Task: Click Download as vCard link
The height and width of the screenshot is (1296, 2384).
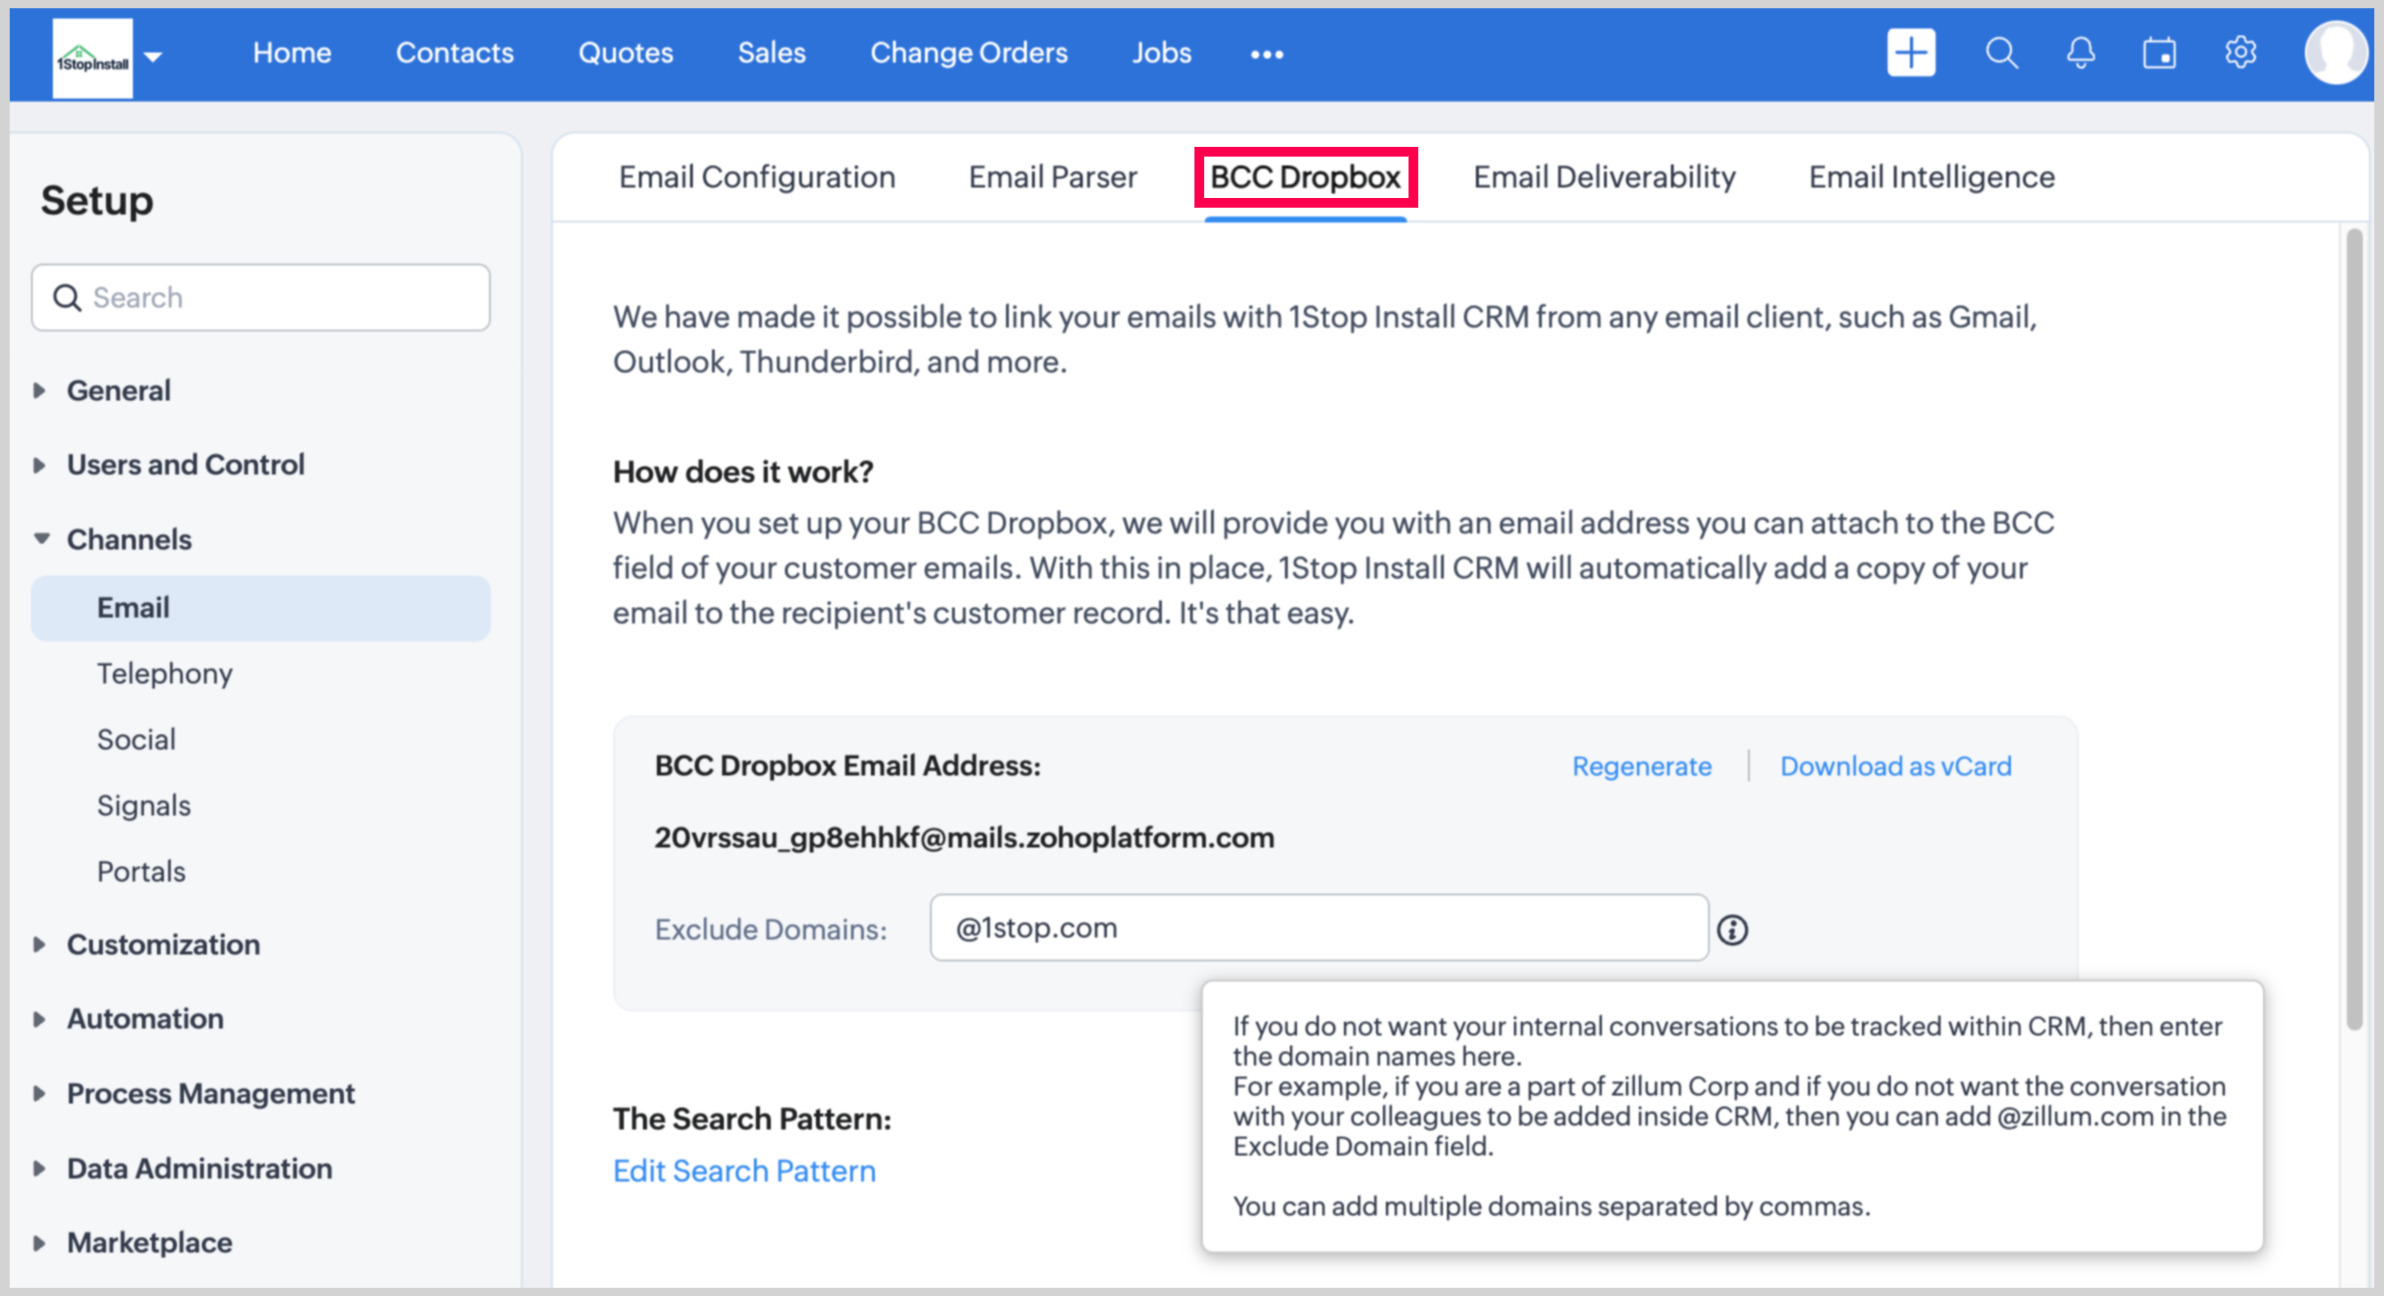Action: coord(1895,766)
